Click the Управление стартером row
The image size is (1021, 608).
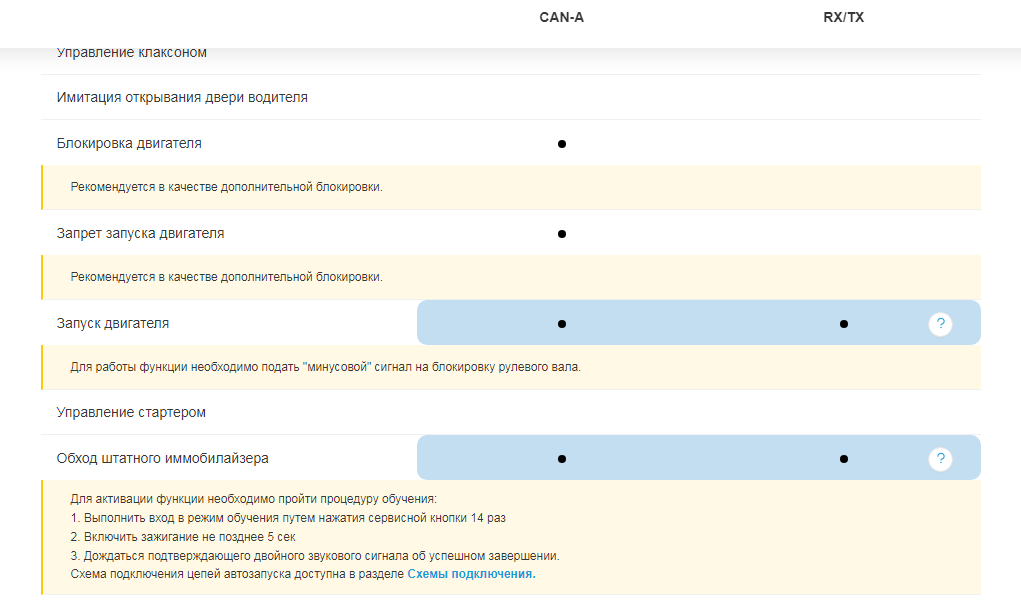[x=131, y=412]
